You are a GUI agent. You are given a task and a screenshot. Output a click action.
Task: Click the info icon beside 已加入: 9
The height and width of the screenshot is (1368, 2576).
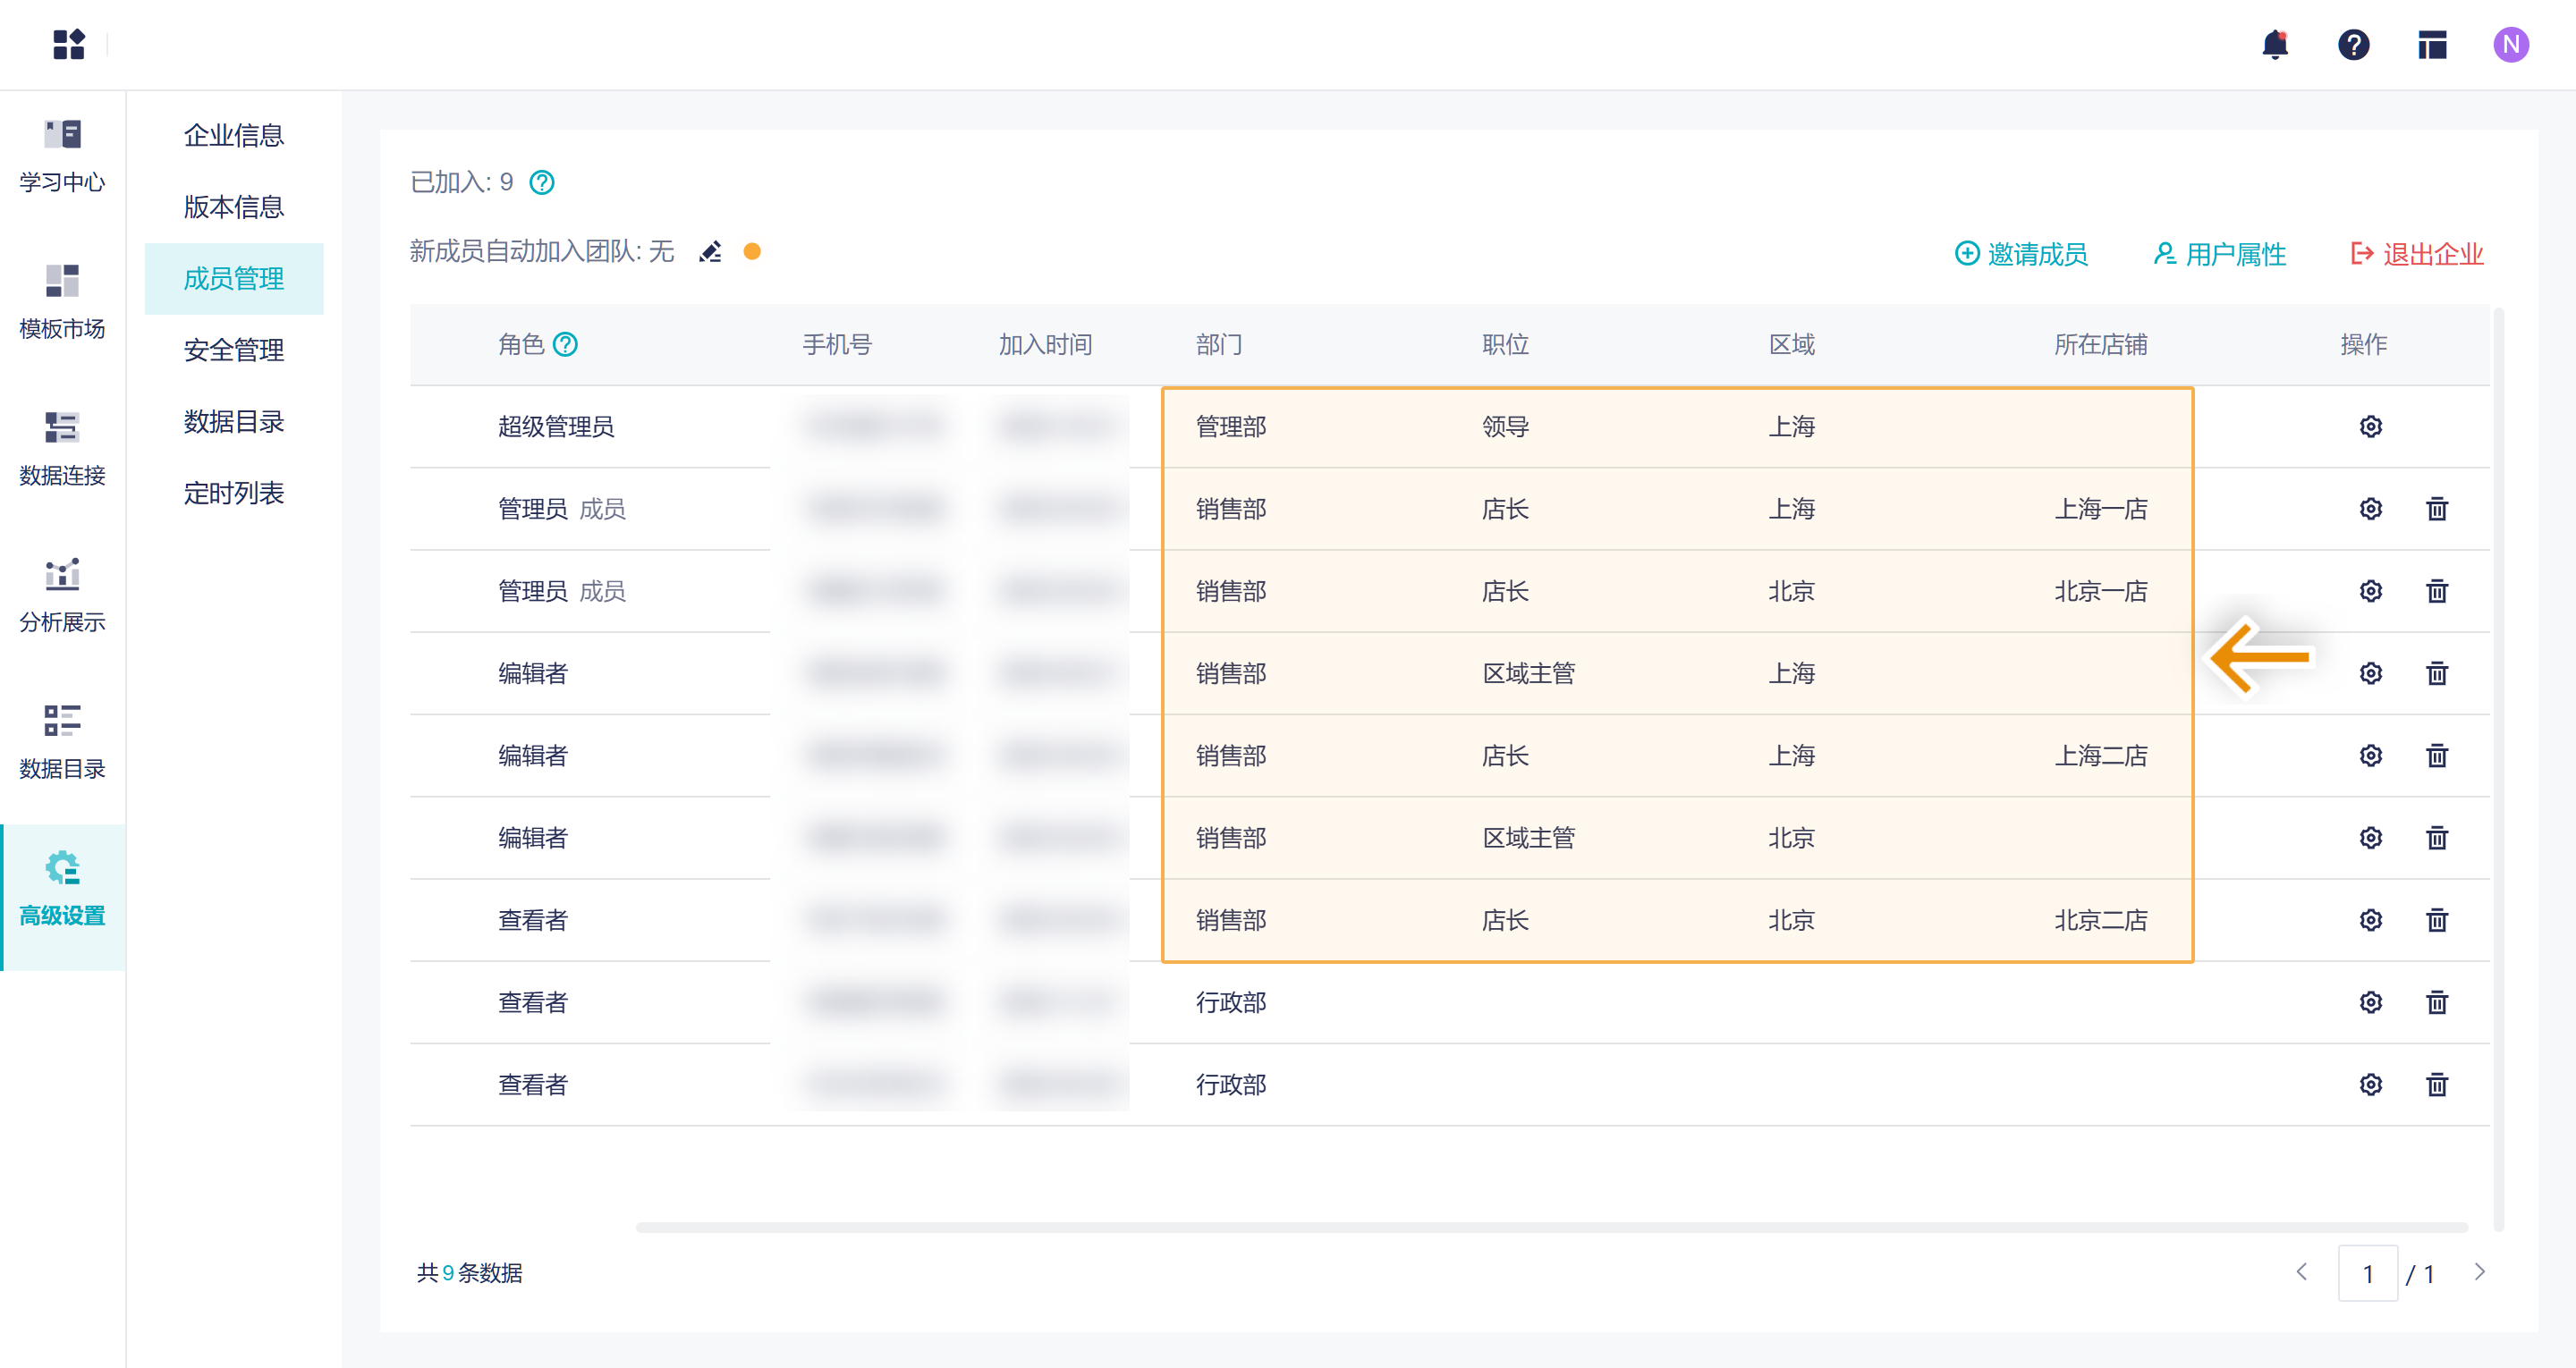pyautogui.click(x=542, y=182)
